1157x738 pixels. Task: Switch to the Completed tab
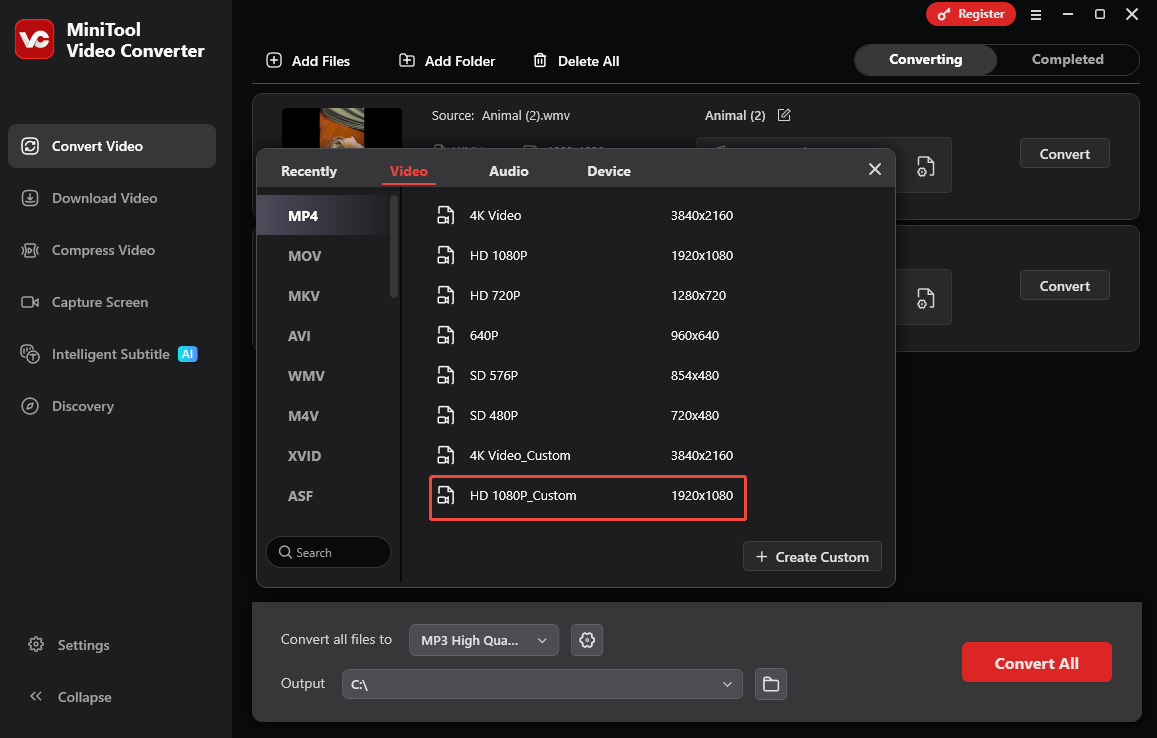click(1067, 59)
